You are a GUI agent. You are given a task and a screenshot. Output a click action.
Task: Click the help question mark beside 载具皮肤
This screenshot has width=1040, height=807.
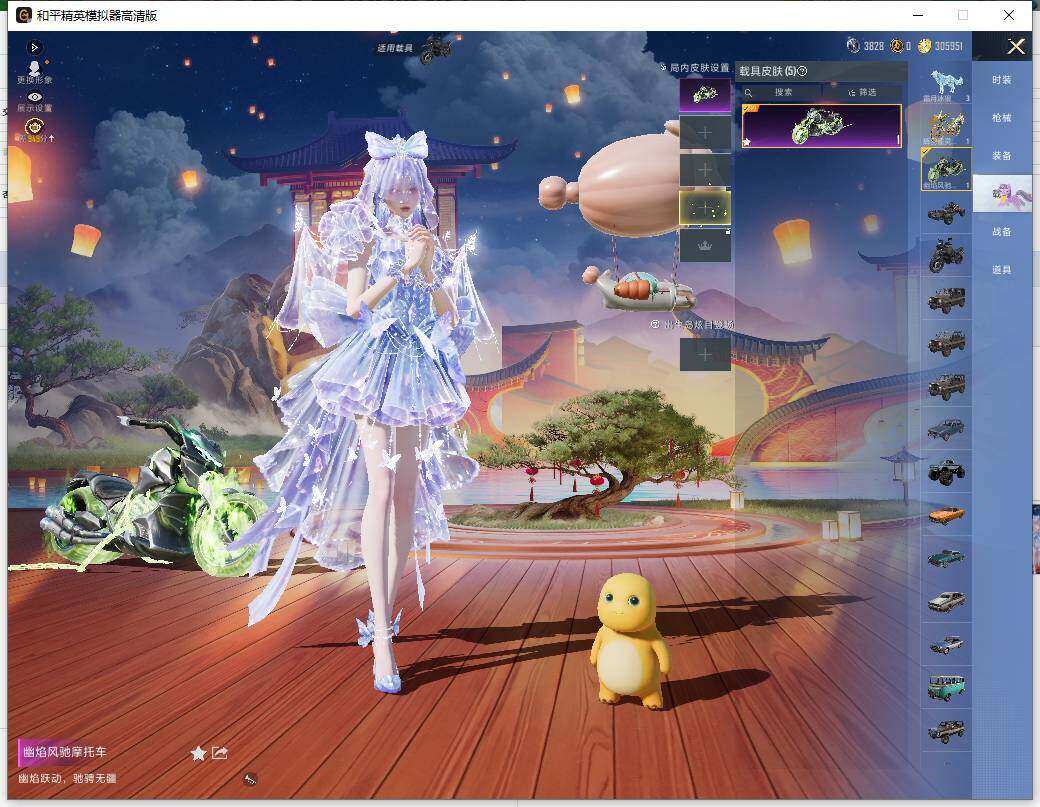[803, 71]
